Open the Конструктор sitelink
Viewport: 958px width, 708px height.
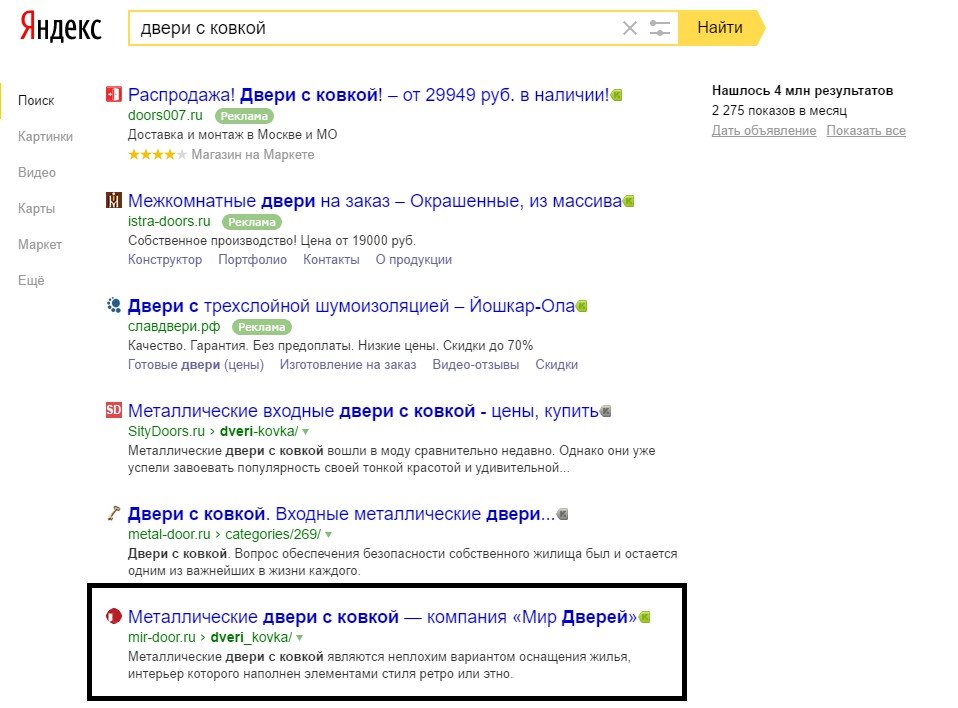(x=165, y=260)
